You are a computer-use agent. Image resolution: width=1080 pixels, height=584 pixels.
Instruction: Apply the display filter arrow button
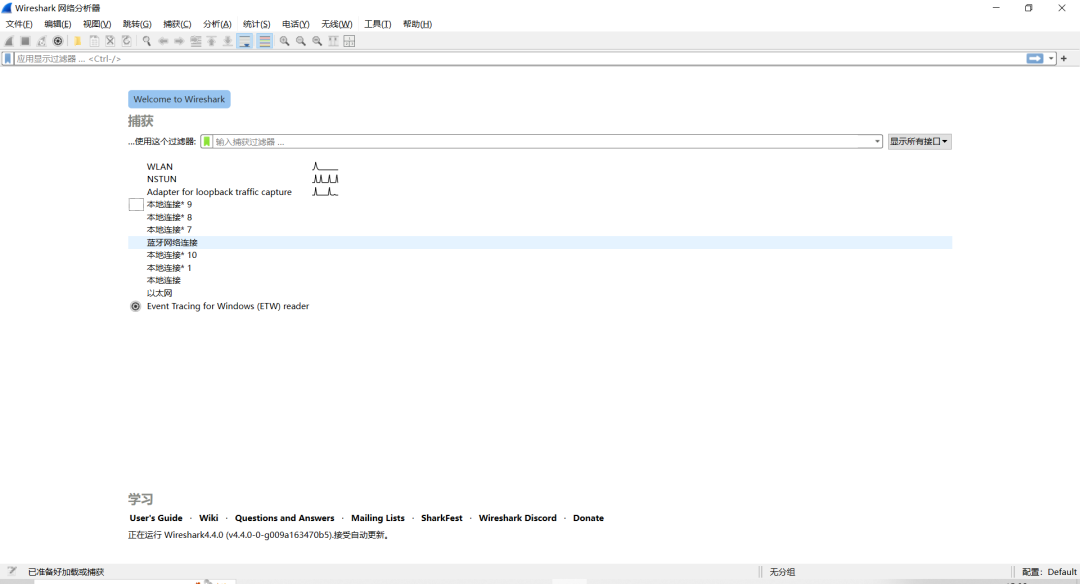pos(1035,59)
